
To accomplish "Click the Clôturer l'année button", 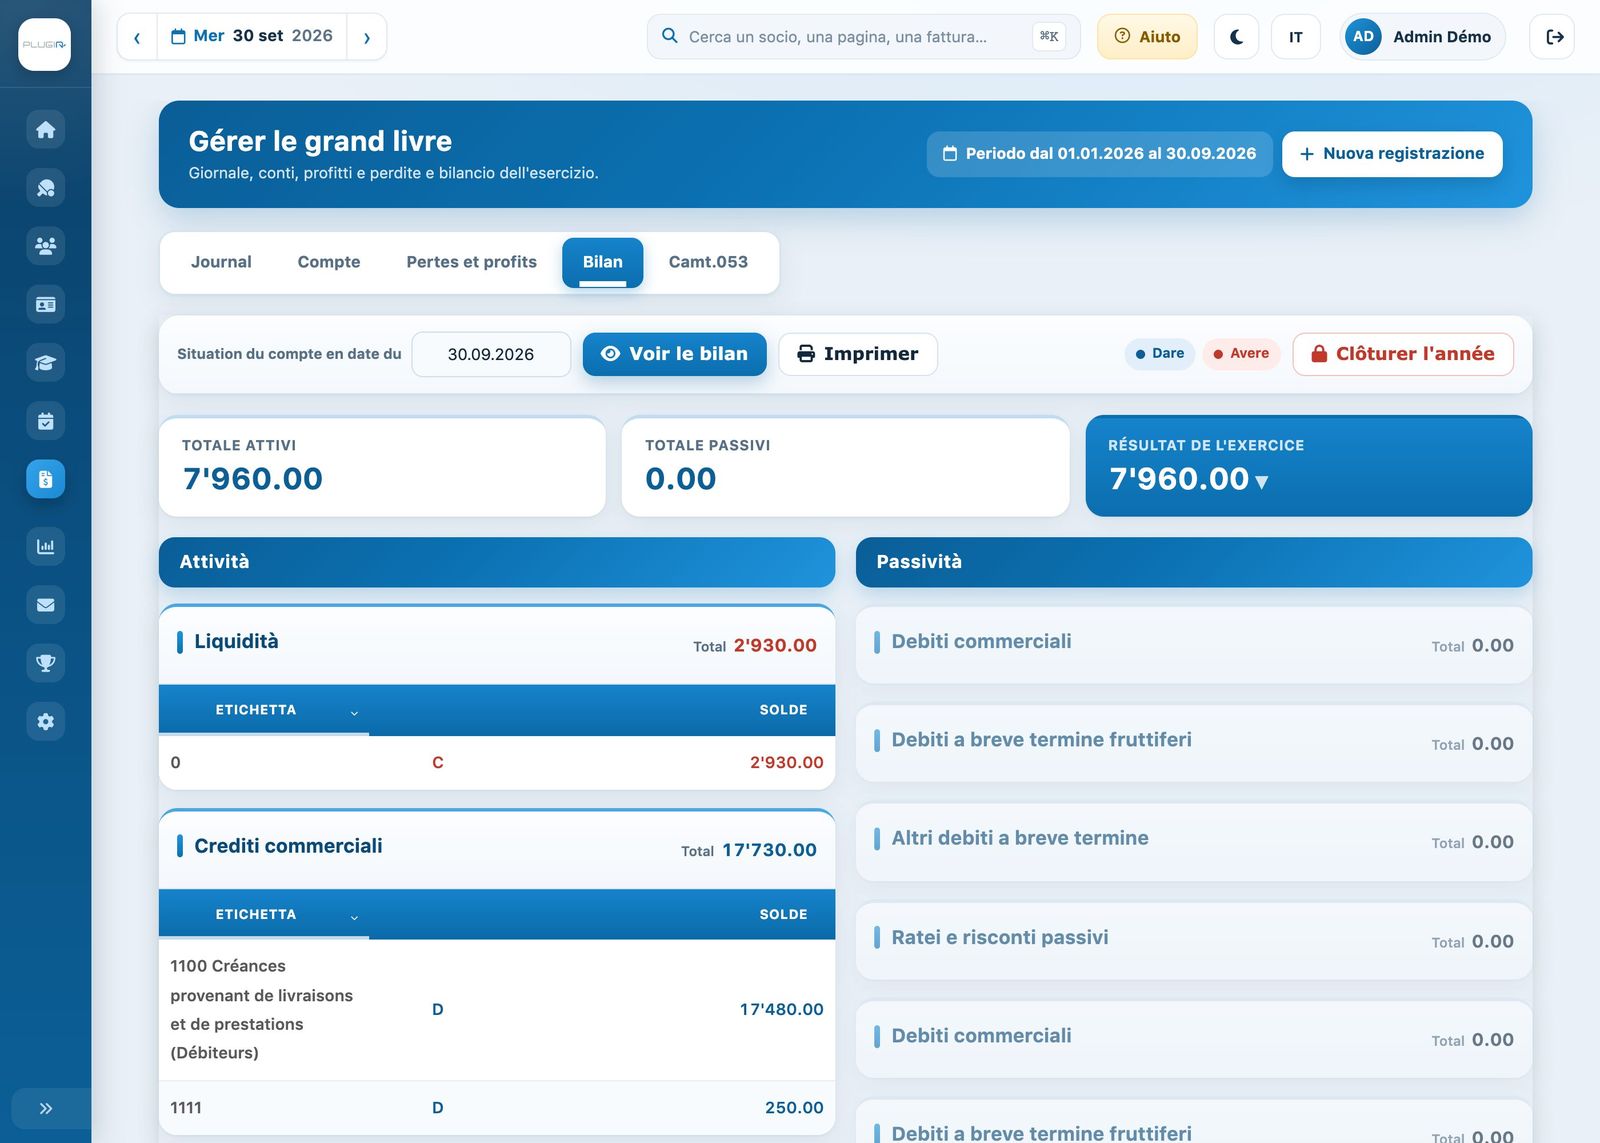I will click(1402, 354).
